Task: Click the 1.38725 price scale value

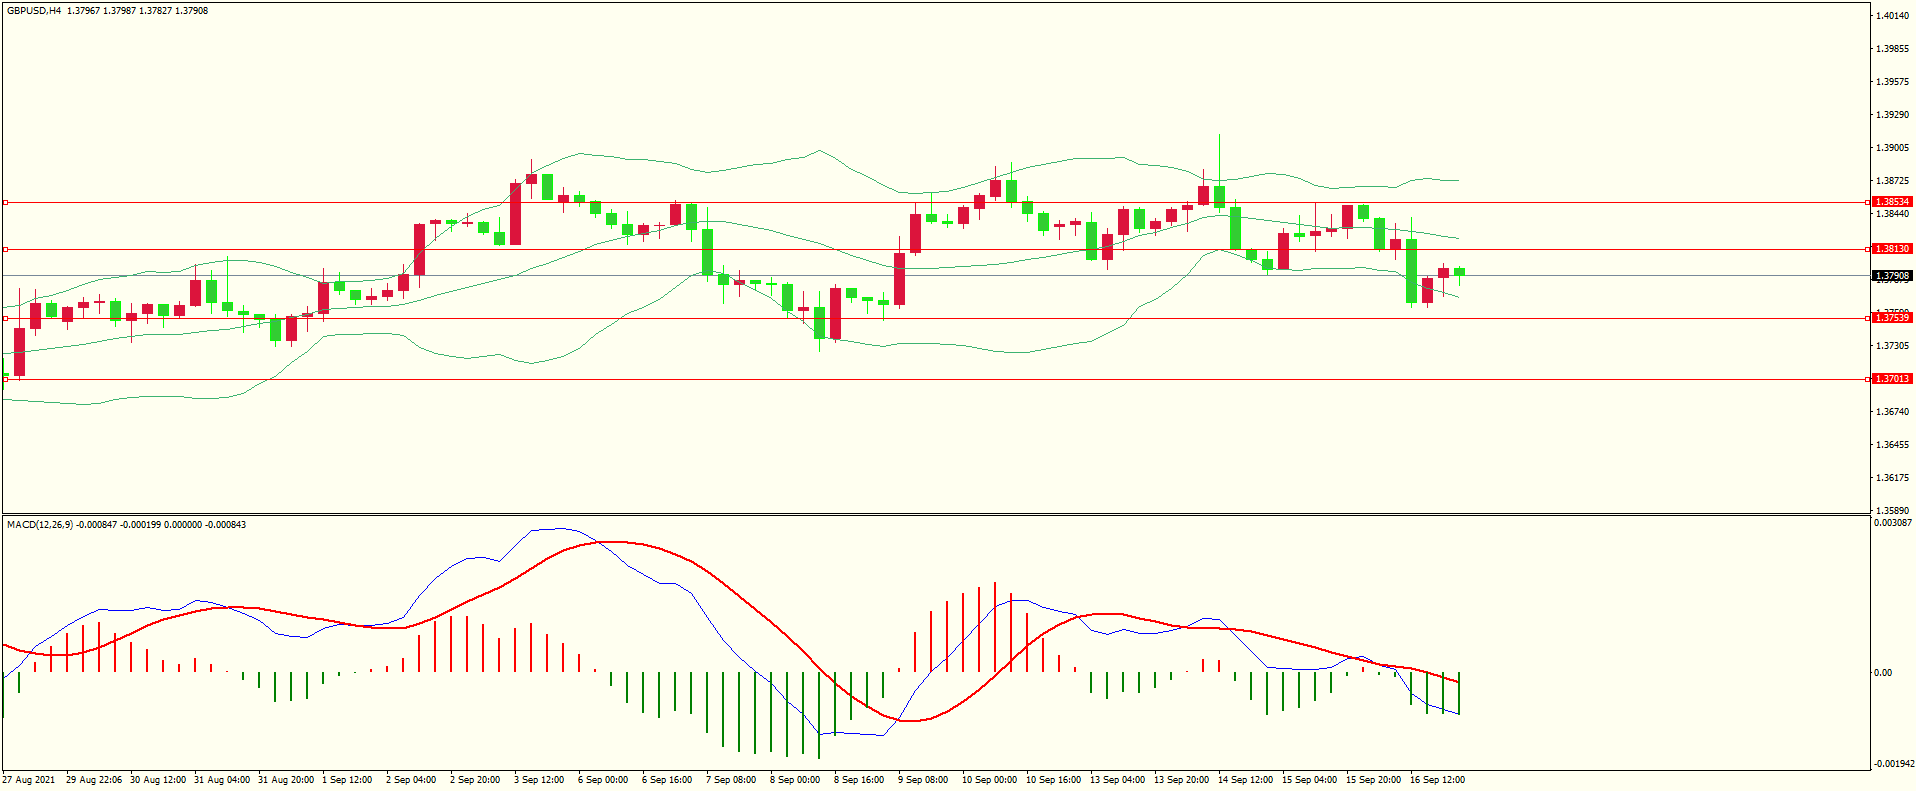Action: 1893,181
